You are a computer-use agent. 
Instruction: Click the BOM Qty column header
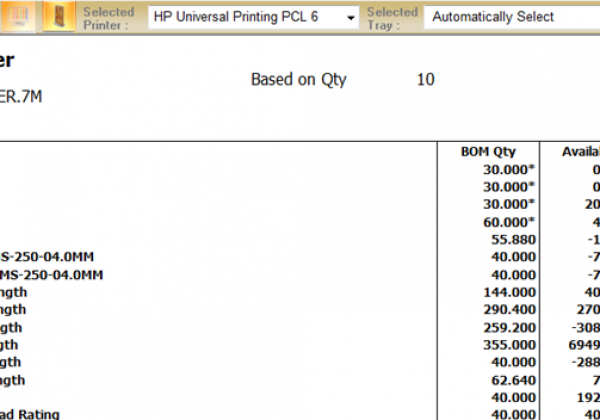[488, 152]
